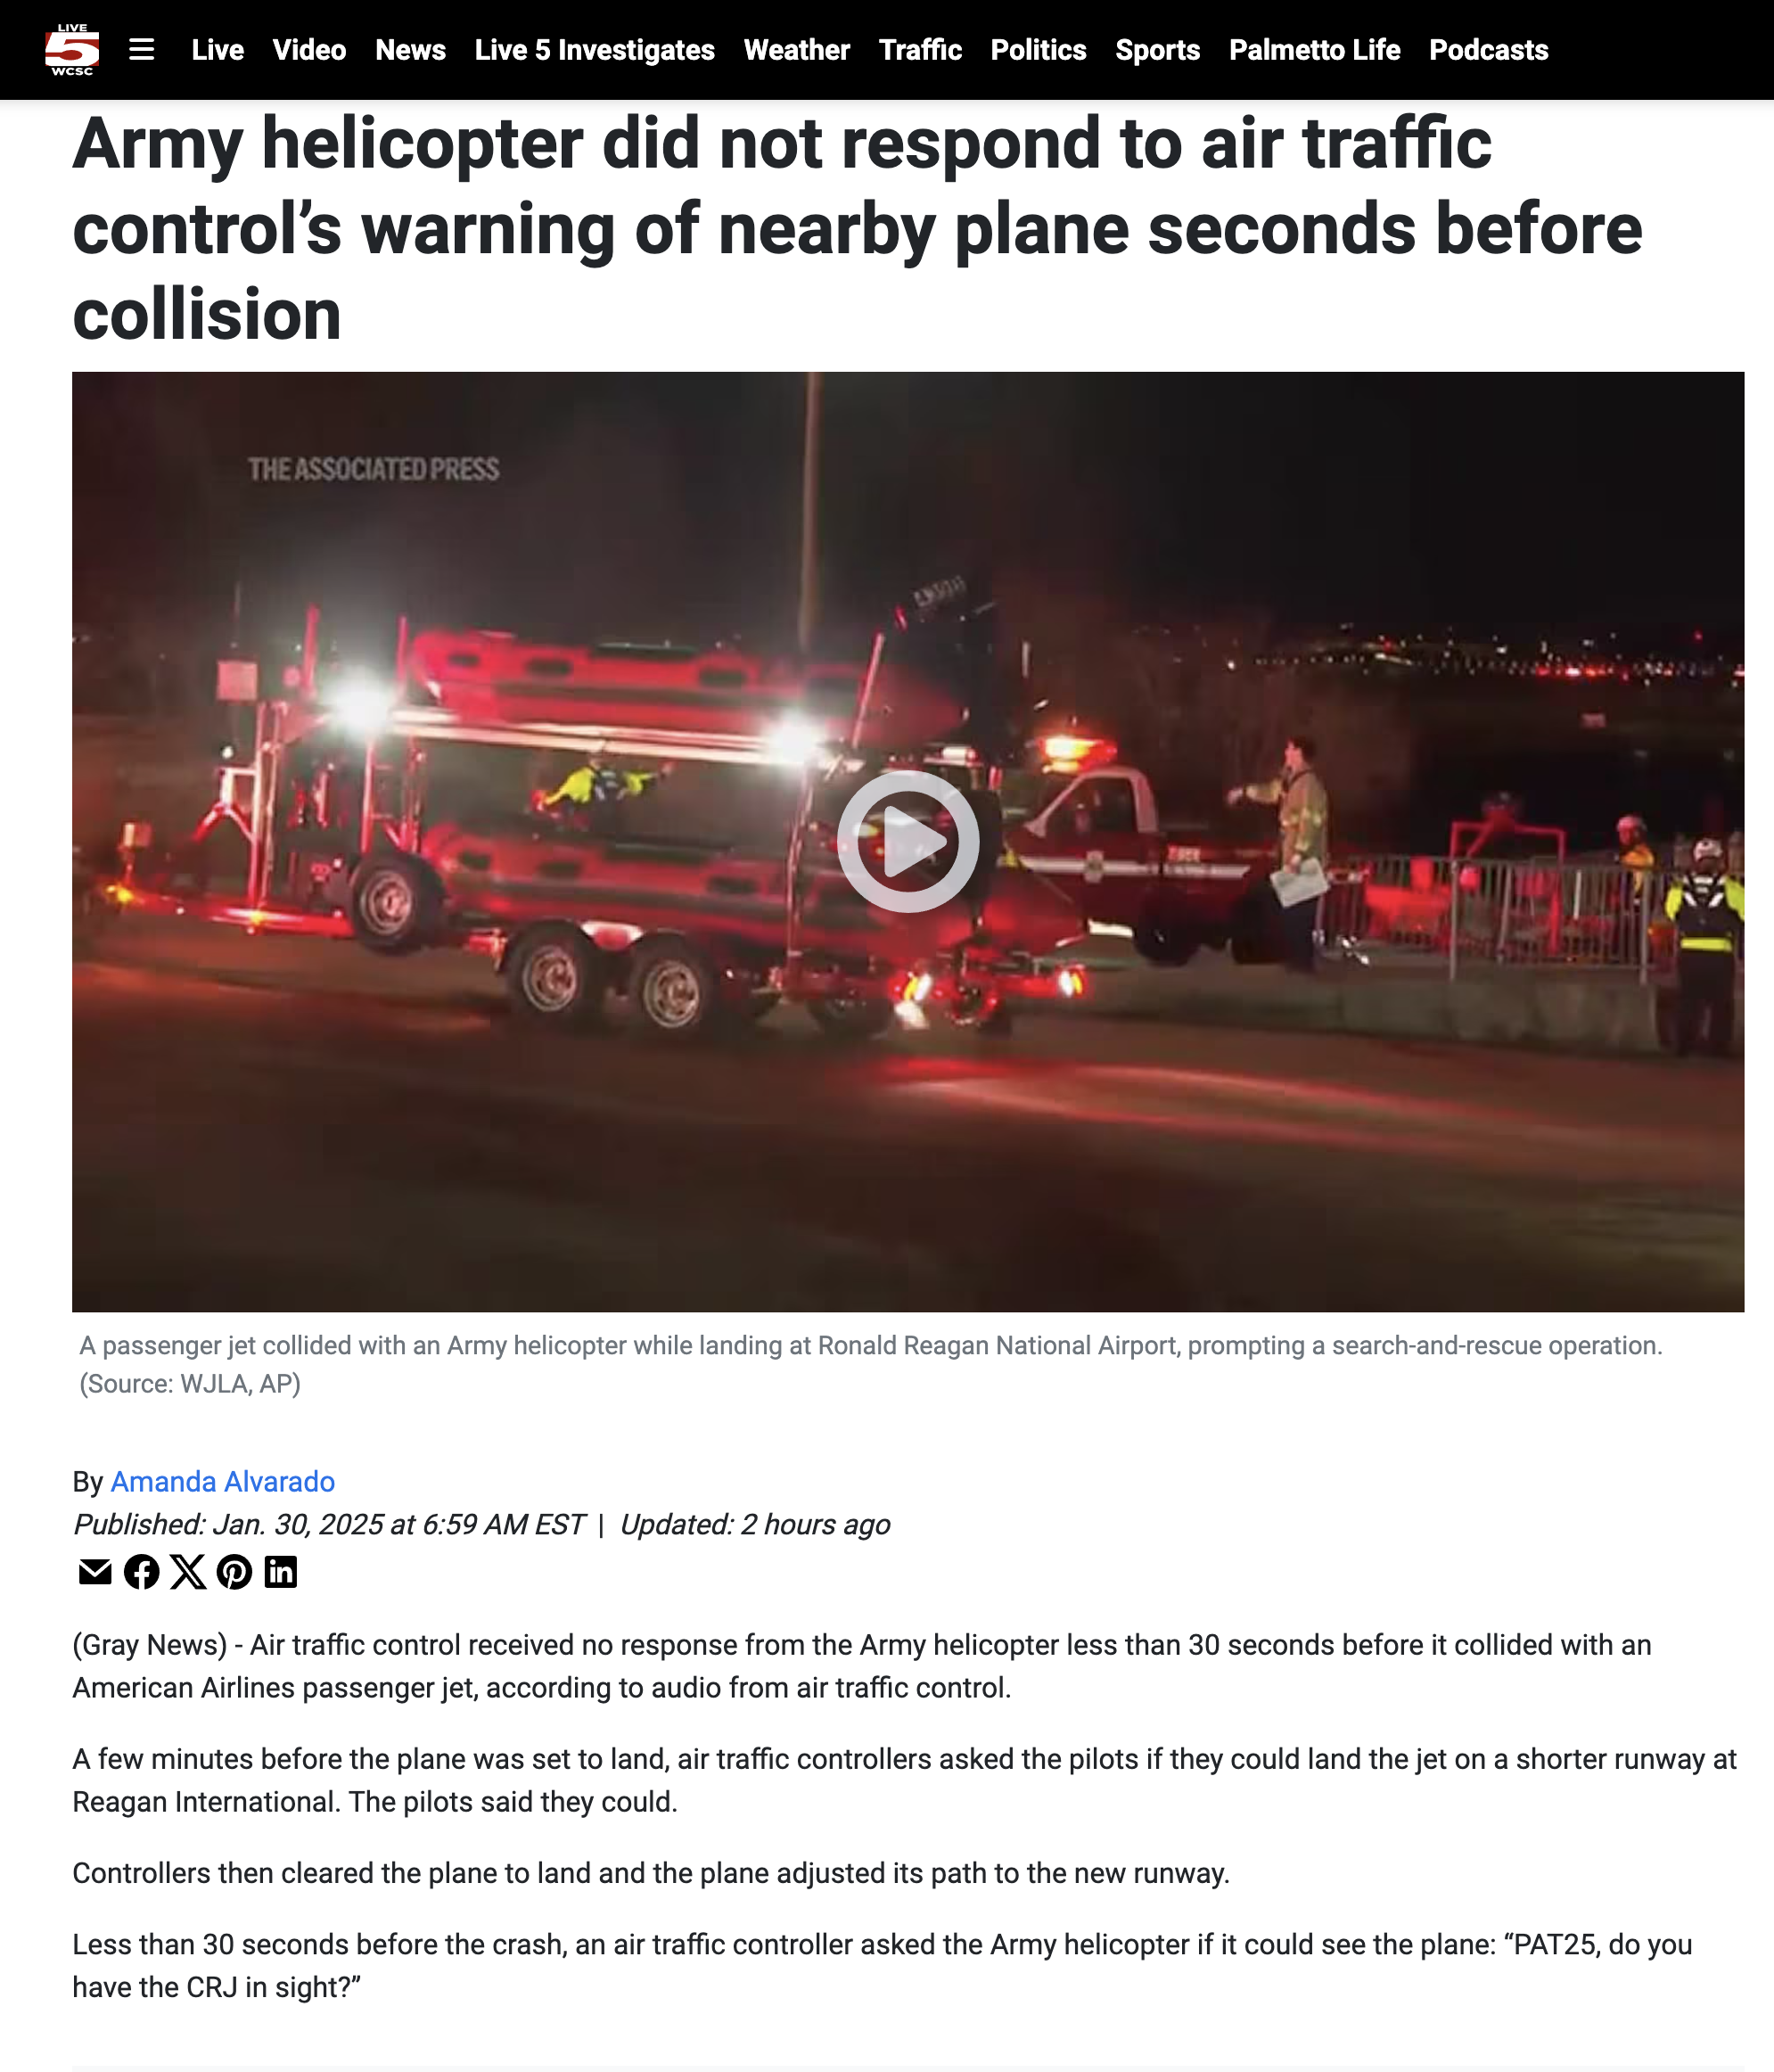1774x2072 pixels.
Task: Go to Politics section
Action: tap(1038, 50)
